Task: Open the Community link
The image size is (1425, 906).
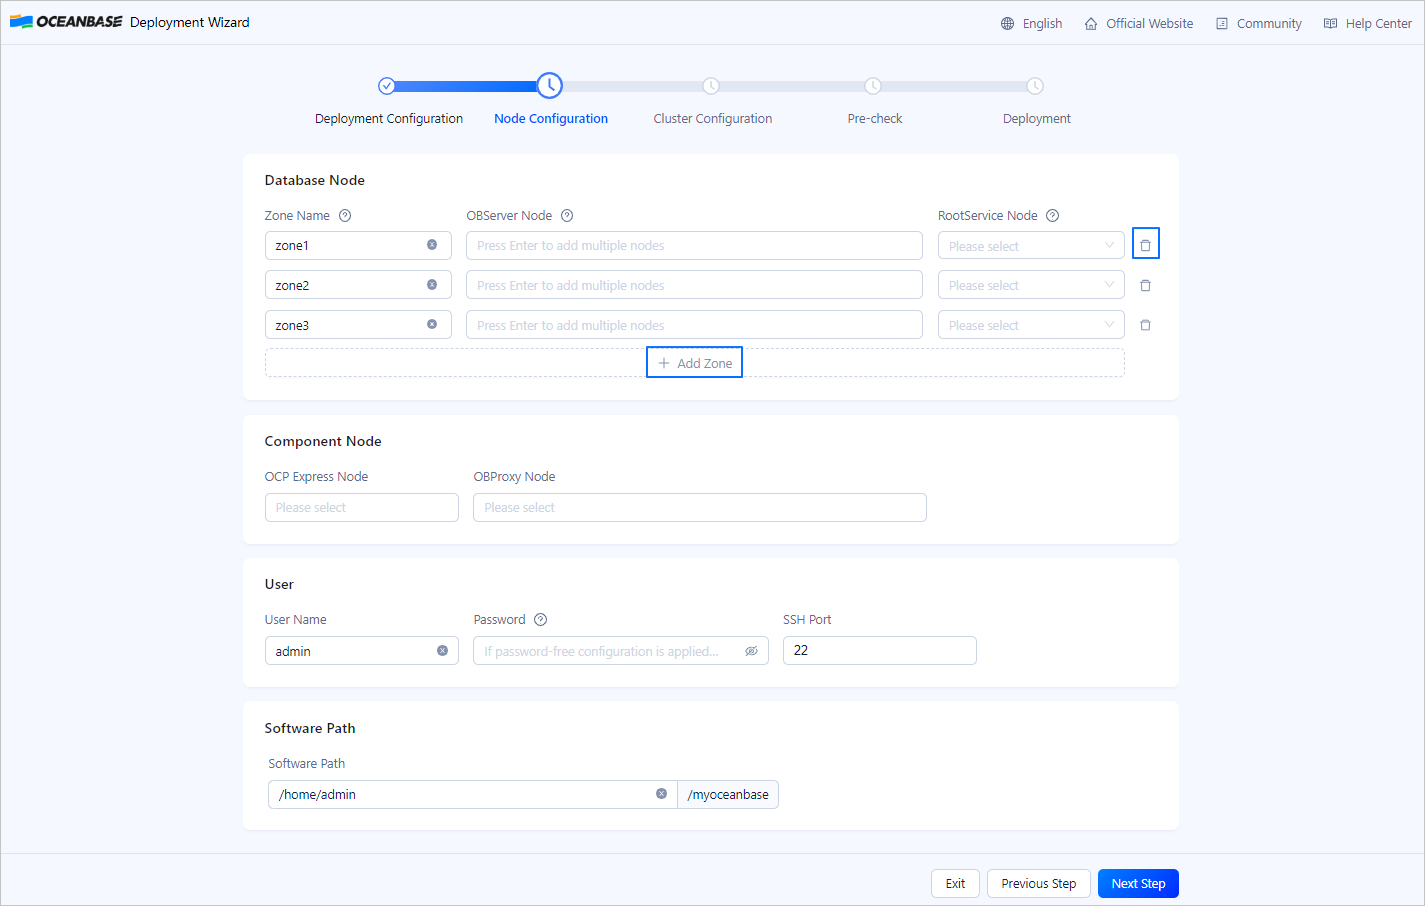Action: 1269,23
